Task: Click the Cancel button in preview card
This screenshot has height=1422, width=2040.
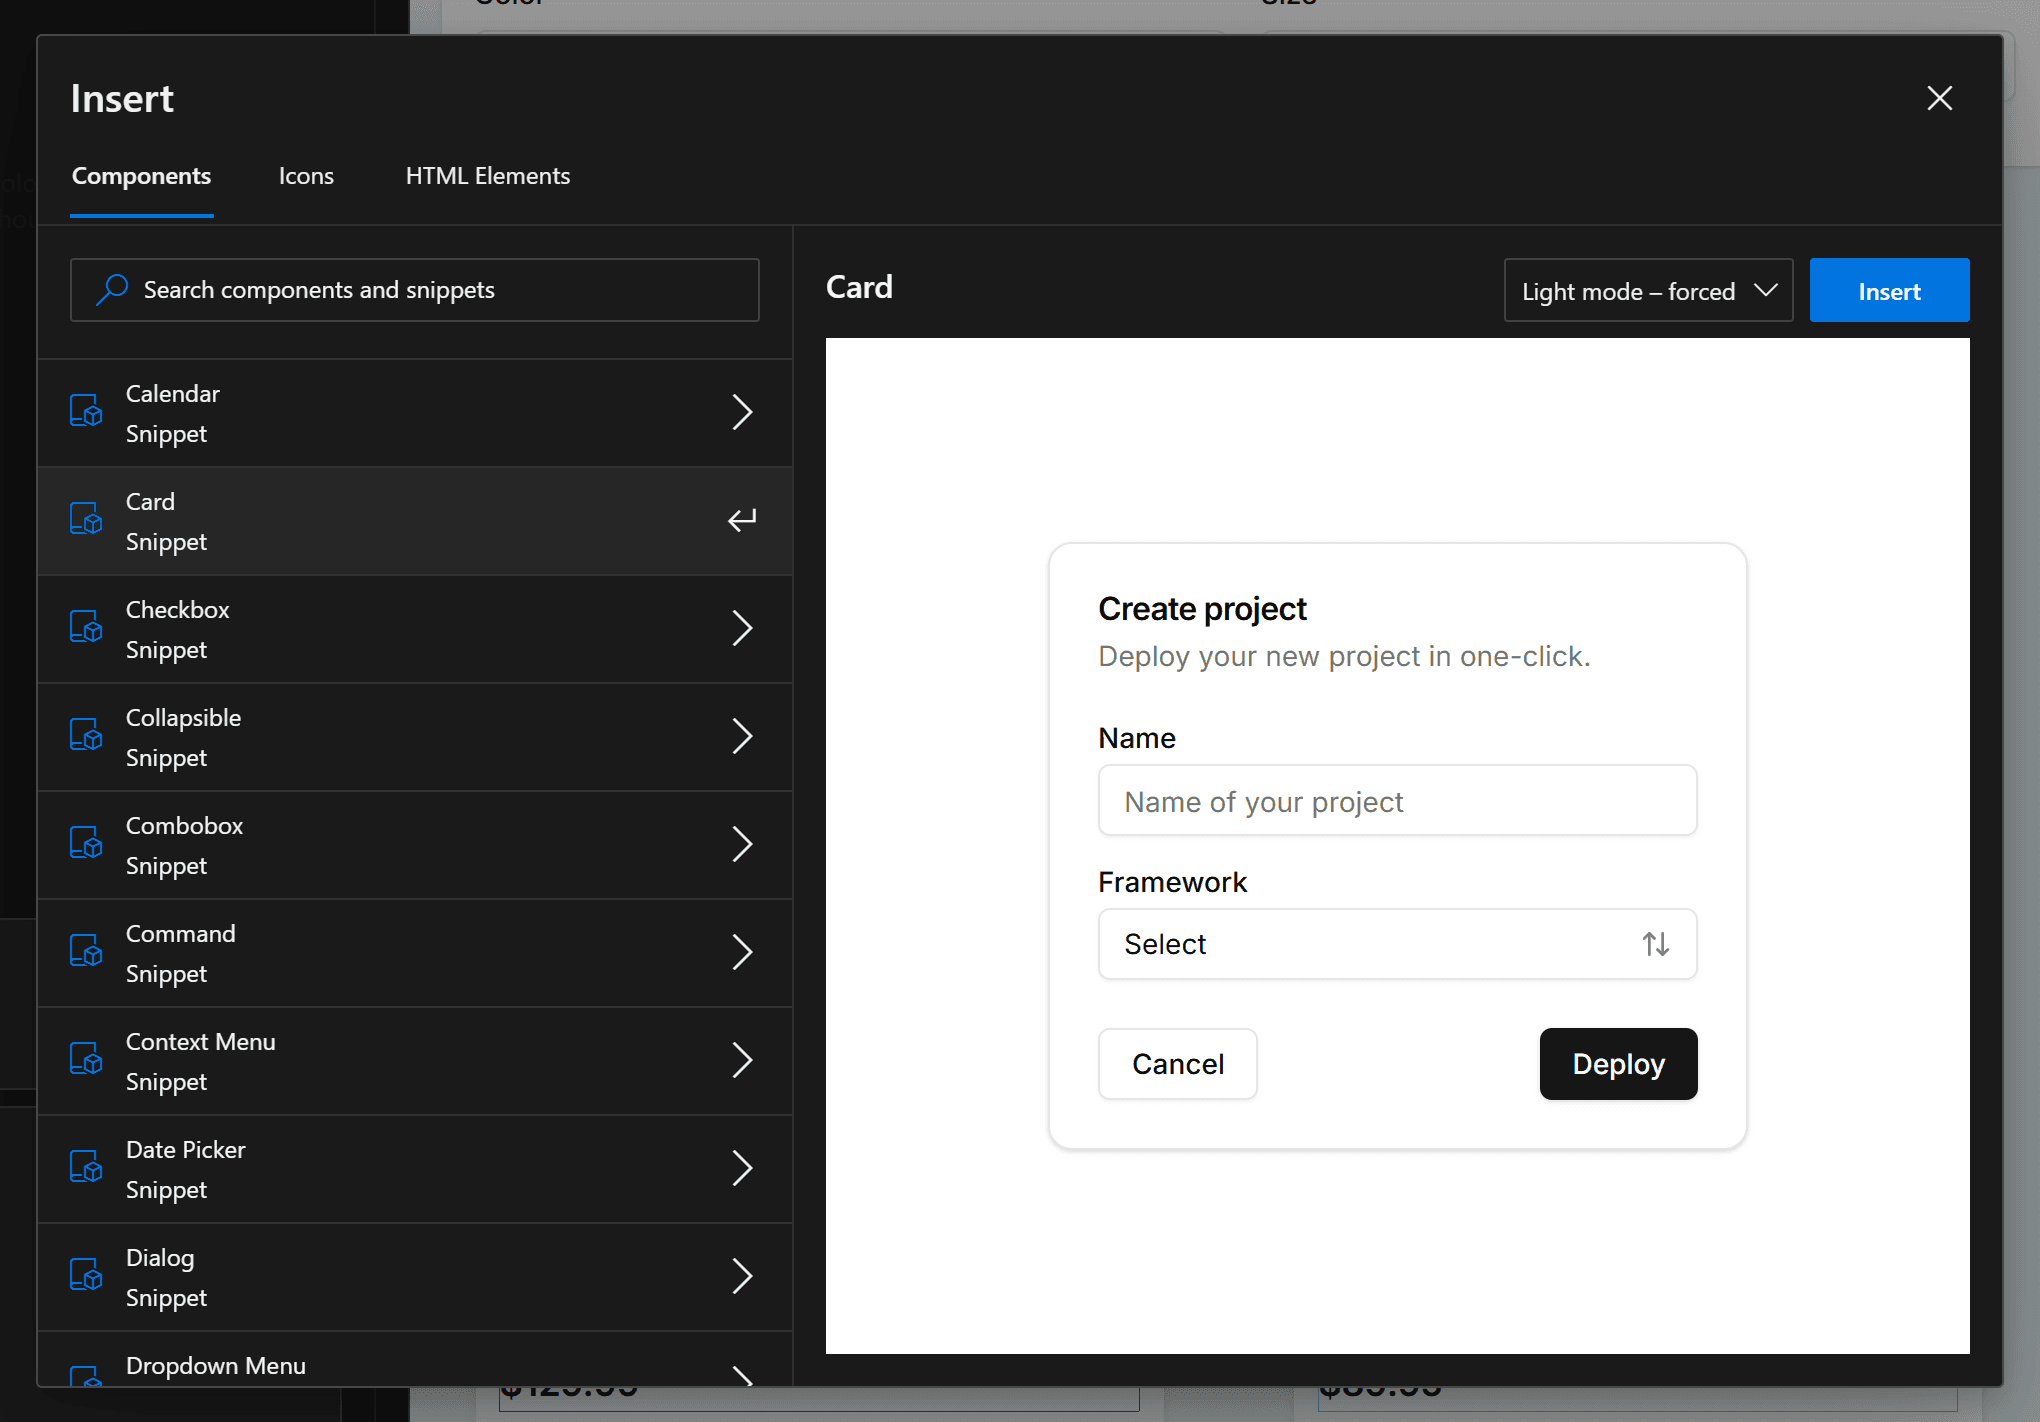Action: pyautogui.click(x=1177, y=1064)
